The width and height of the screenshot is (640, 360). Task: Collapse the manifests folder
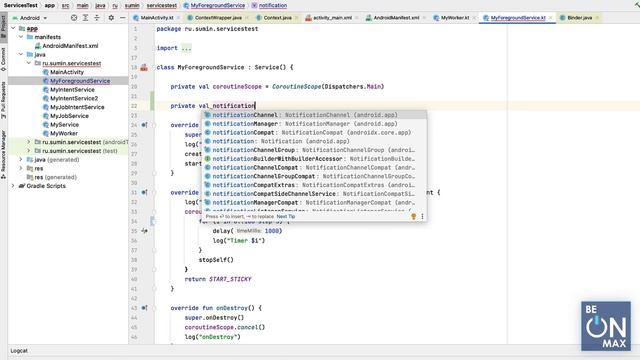point(21,37)
